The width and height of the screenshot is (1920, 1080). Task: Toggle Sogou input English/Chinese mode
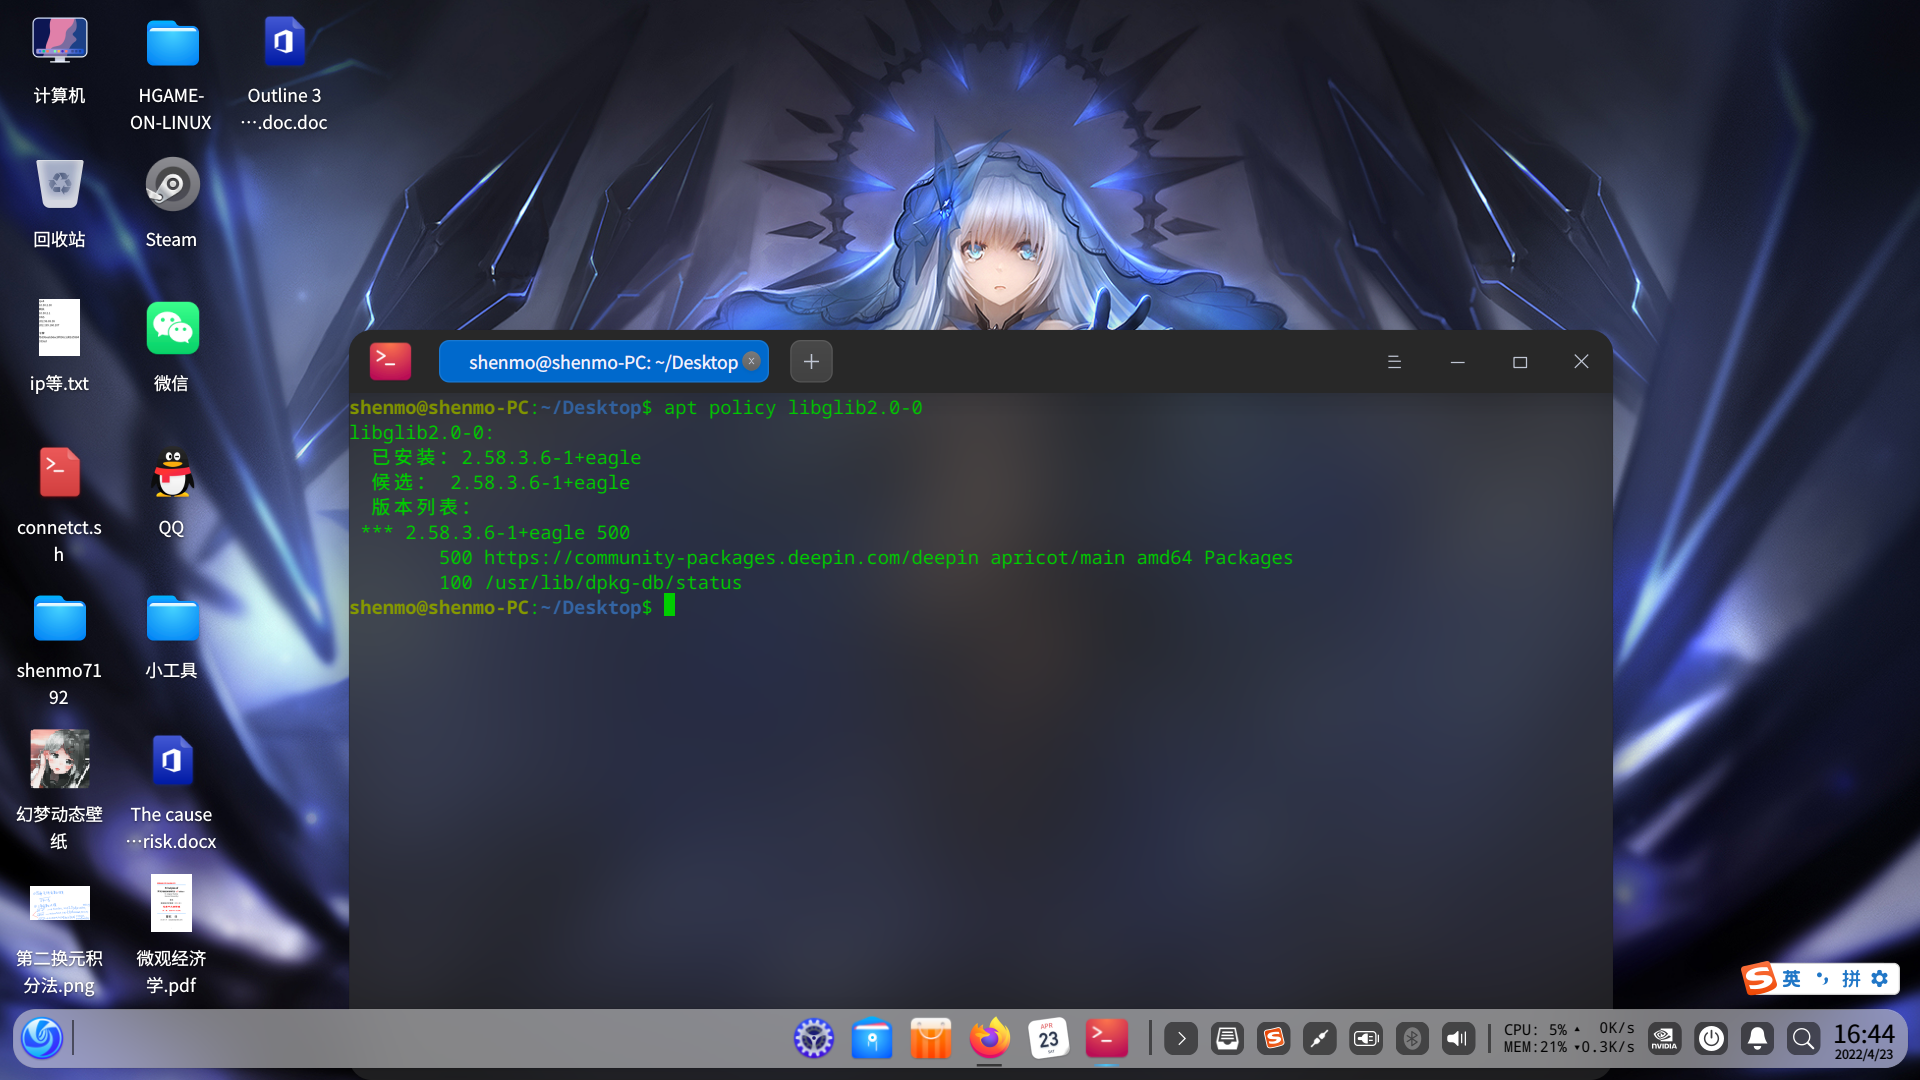1791,979
